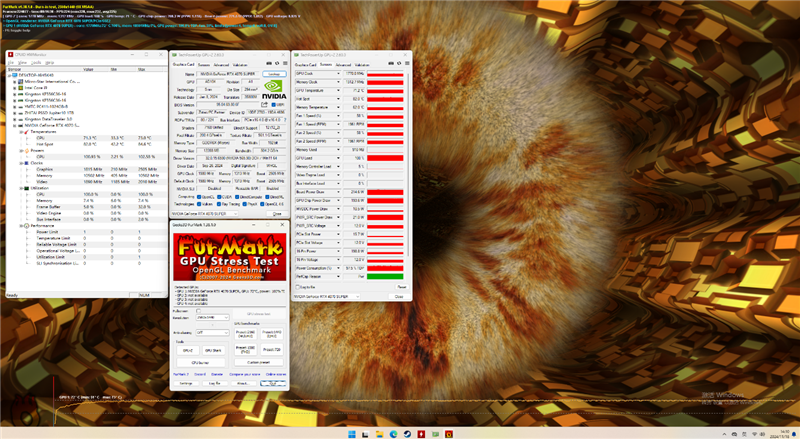The image size is (800, 439).
Task: Toggle the OpenCL checkbox in GPU-Z
Action: pos(199,197)
